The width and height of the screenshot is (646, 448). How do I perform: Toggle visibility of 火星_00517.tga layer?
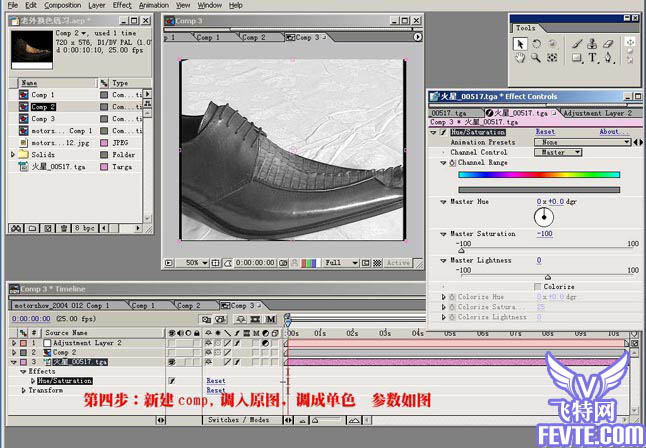click(x=172, y=362)
